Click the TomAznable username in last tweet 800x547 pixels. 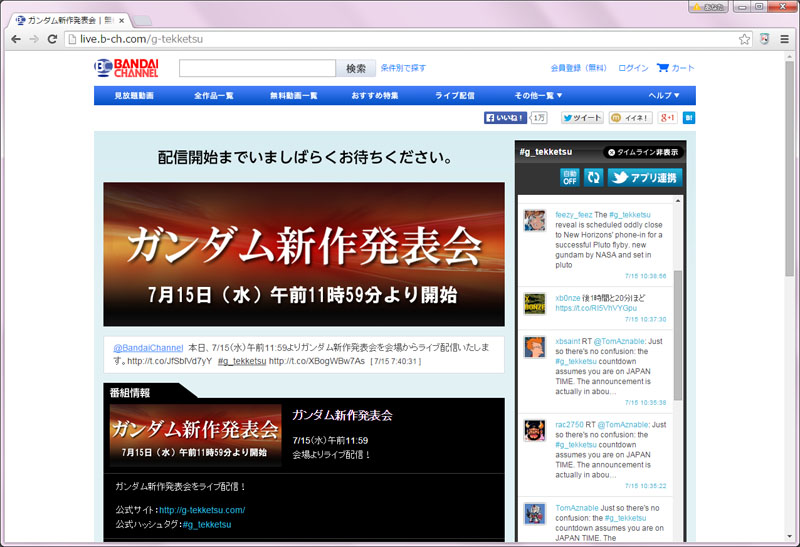tap(577, 508)
